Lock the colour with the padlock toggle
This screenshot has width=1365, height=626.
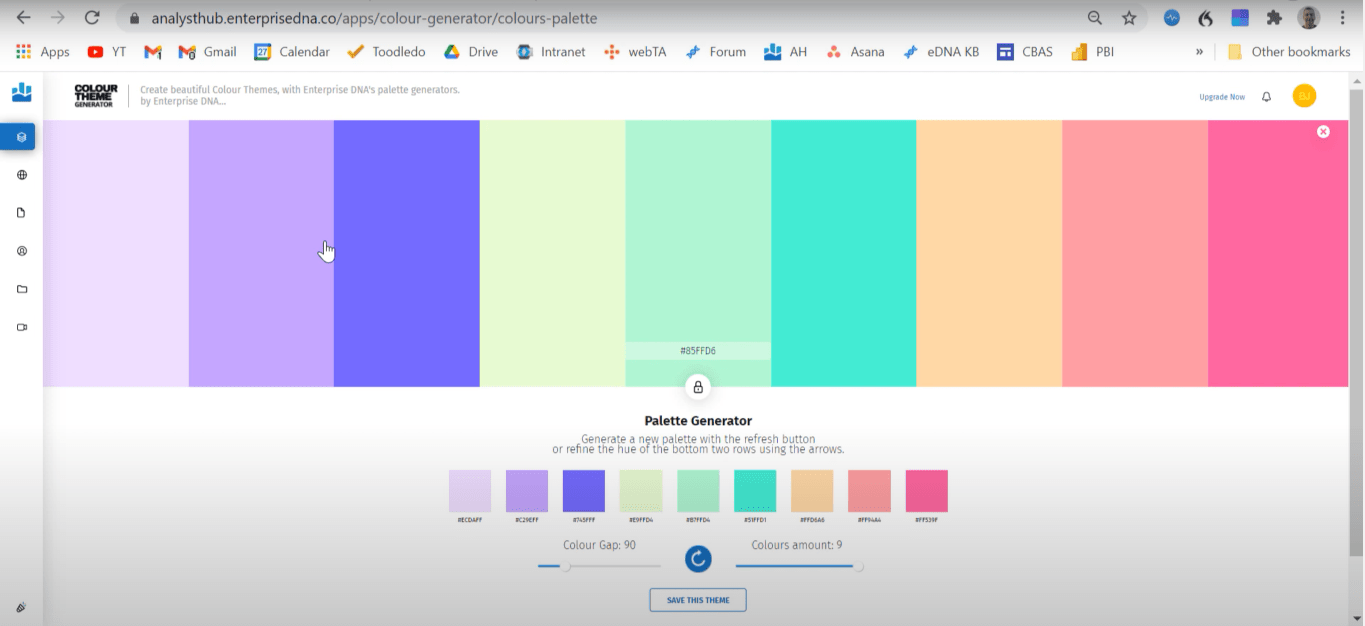click(698, 387)
